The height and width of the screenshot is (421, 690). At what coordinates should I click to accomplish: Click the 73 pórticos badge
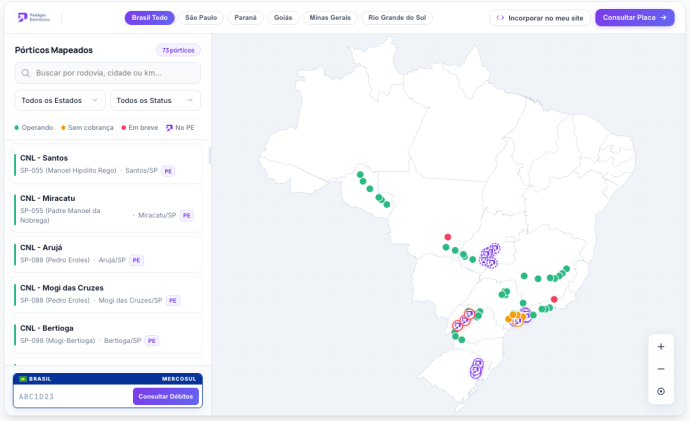tap(178, 50)
